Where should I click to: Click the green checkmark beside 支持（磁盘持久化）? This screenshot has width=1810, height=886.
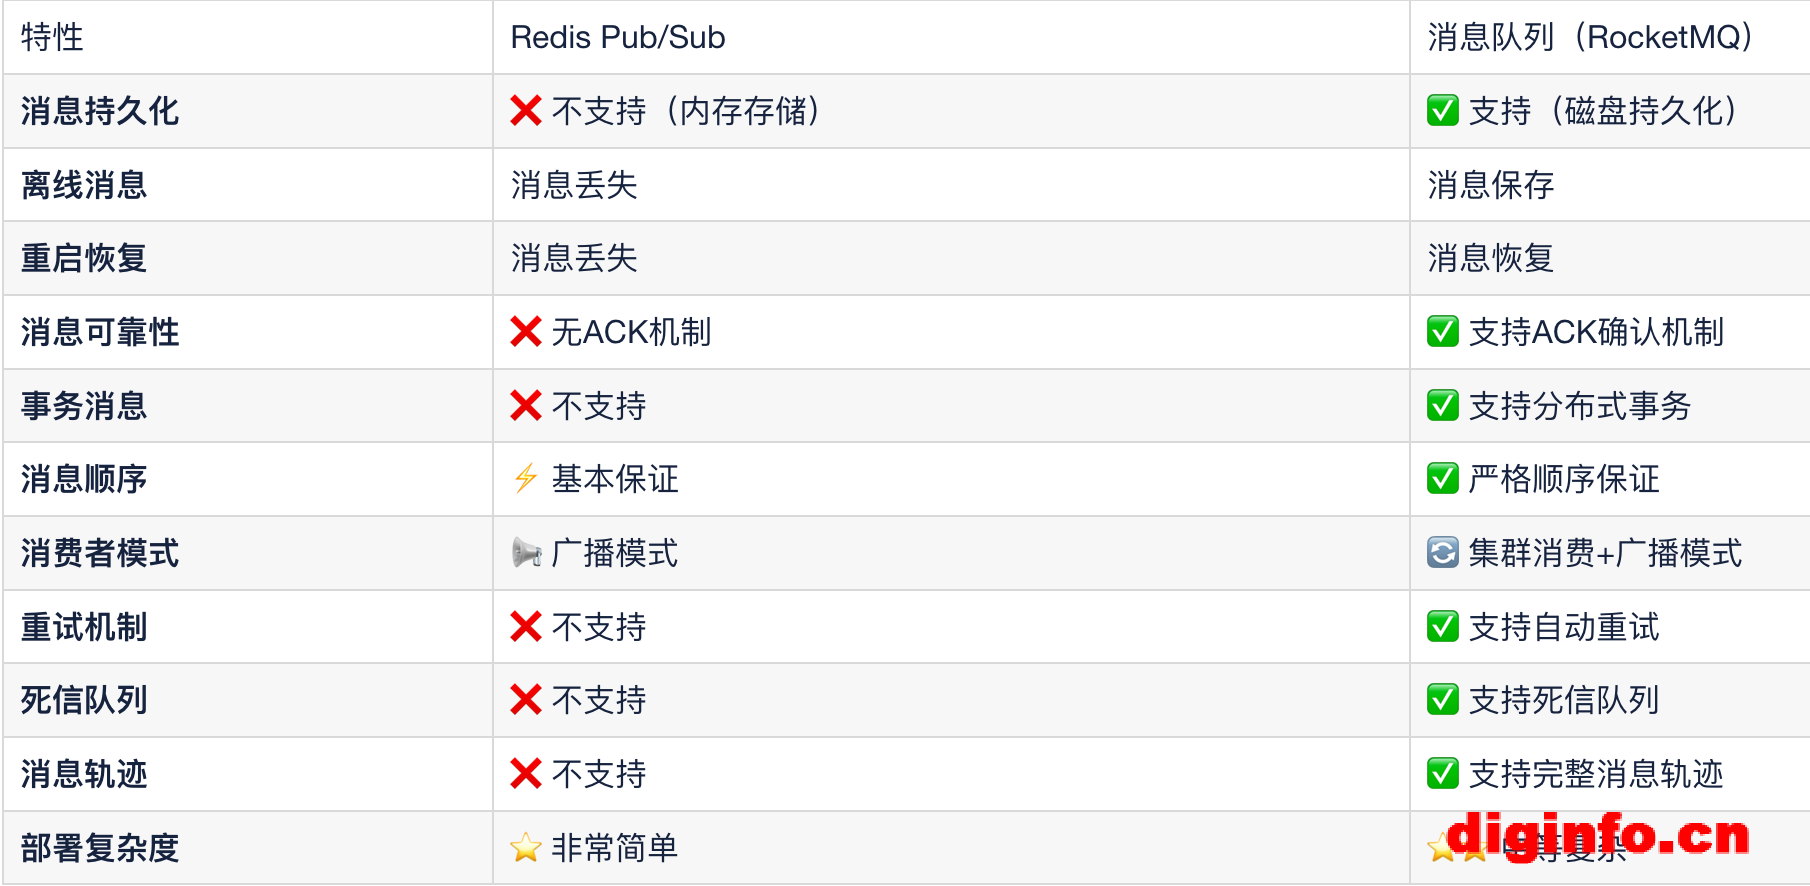1442,111
